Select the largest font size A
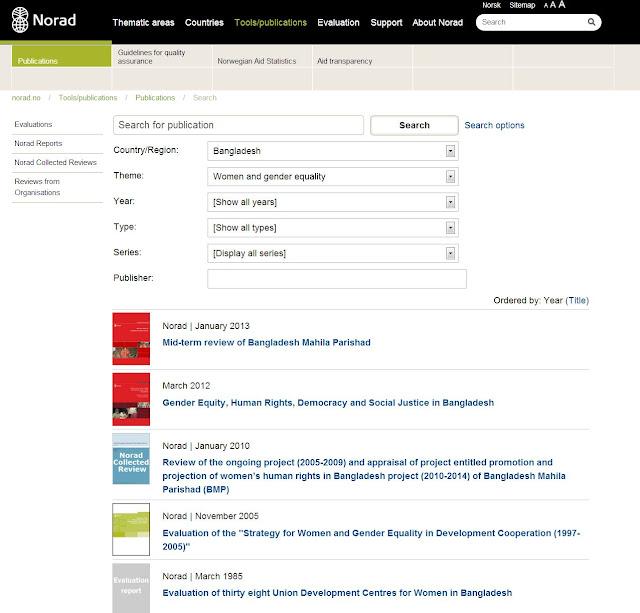 [x=562, y=4]
